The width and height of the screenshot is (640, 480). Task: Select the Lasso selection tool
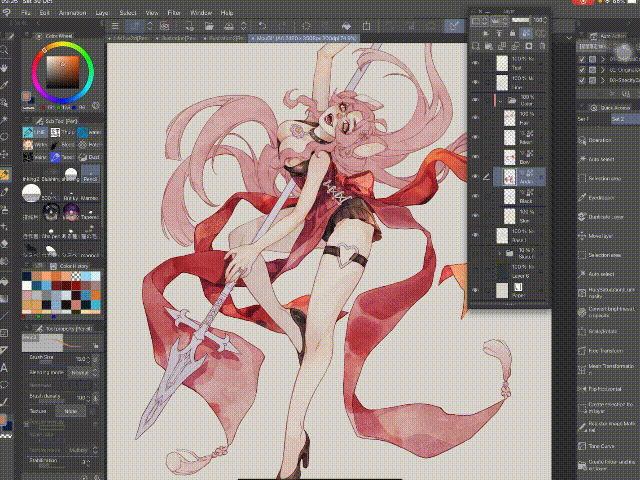[4, 137]
